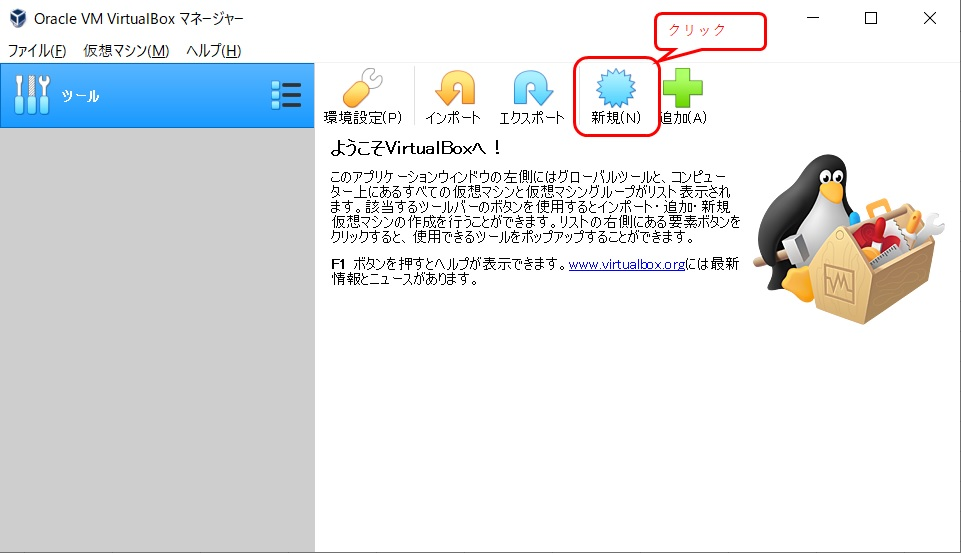Open the ヘルプ(H) menu
The width and height of the screenshot is (961, 553).
click(213, 50)
